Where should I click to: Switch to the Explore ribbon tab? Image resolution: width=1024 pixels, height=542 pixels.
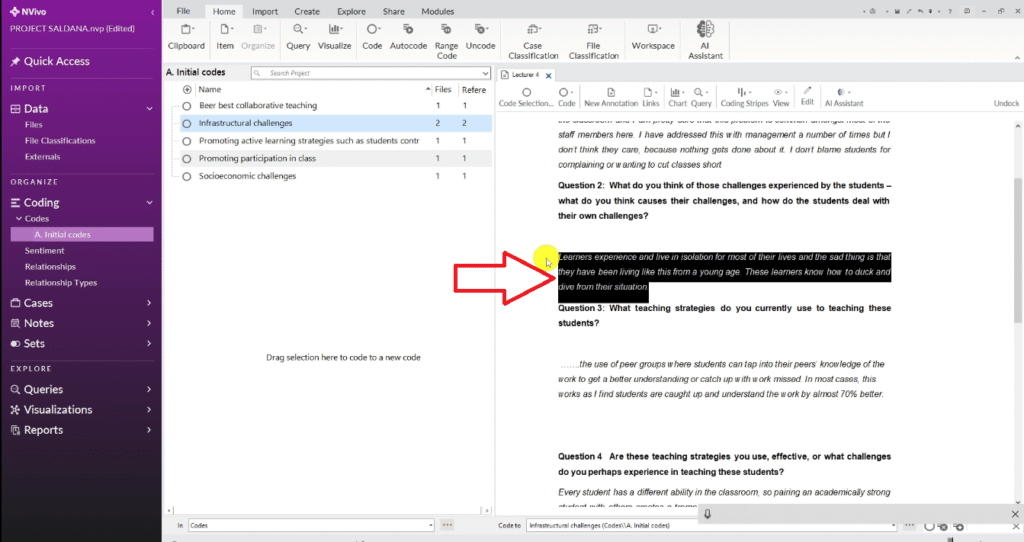point(350,11)
